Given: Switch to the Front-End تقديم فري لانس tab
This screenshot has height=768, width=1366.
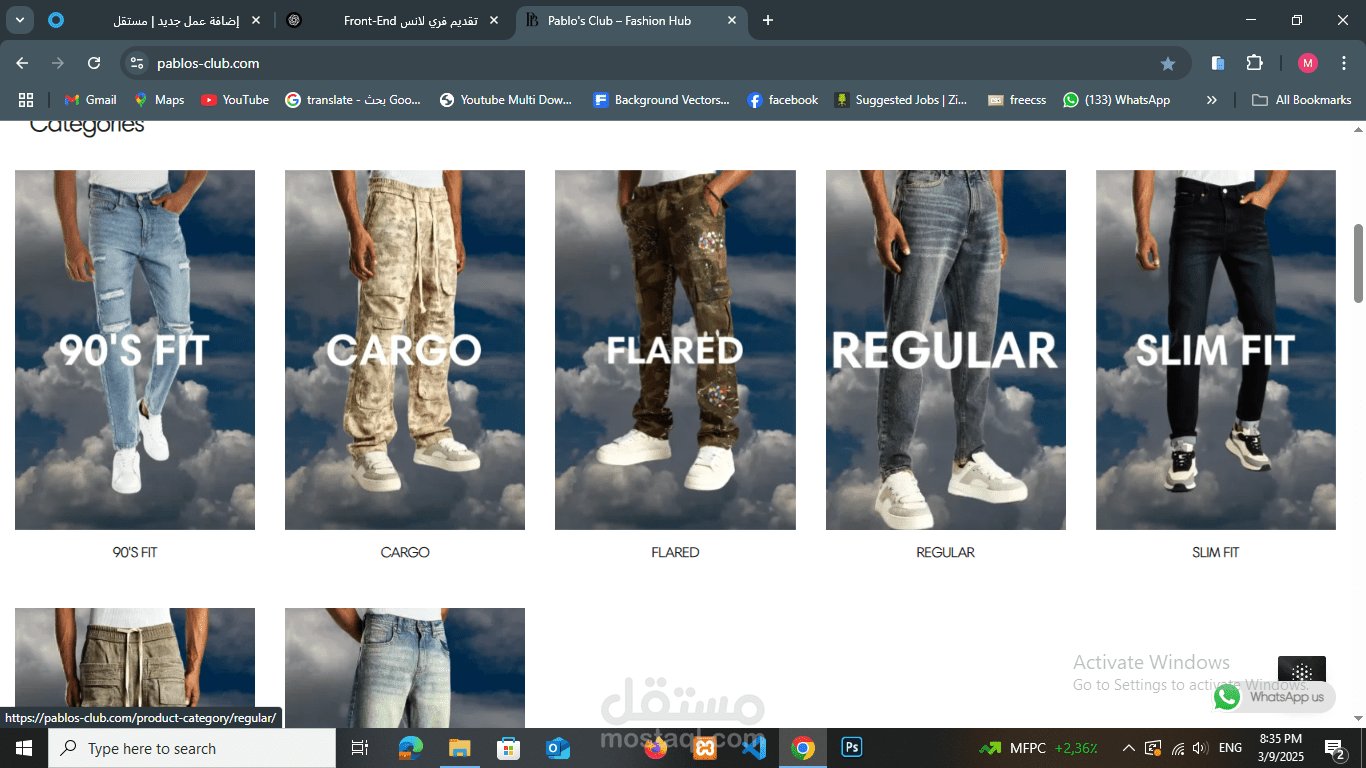Looking at the screenshot, I should (395, 20).
